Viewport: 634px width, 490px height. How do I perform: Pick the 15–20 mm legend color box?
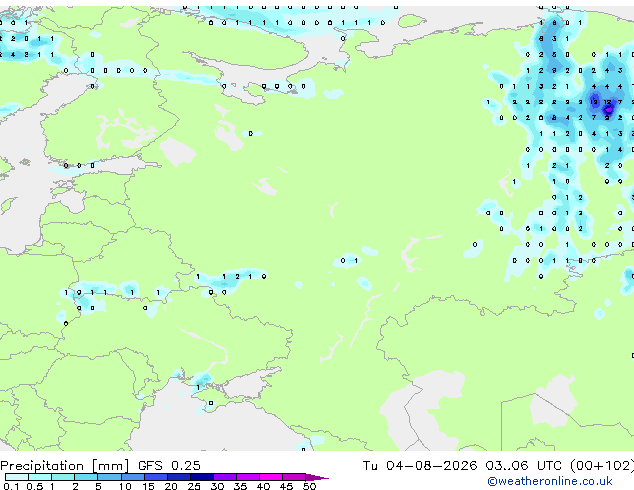click(x=155, y=477)
